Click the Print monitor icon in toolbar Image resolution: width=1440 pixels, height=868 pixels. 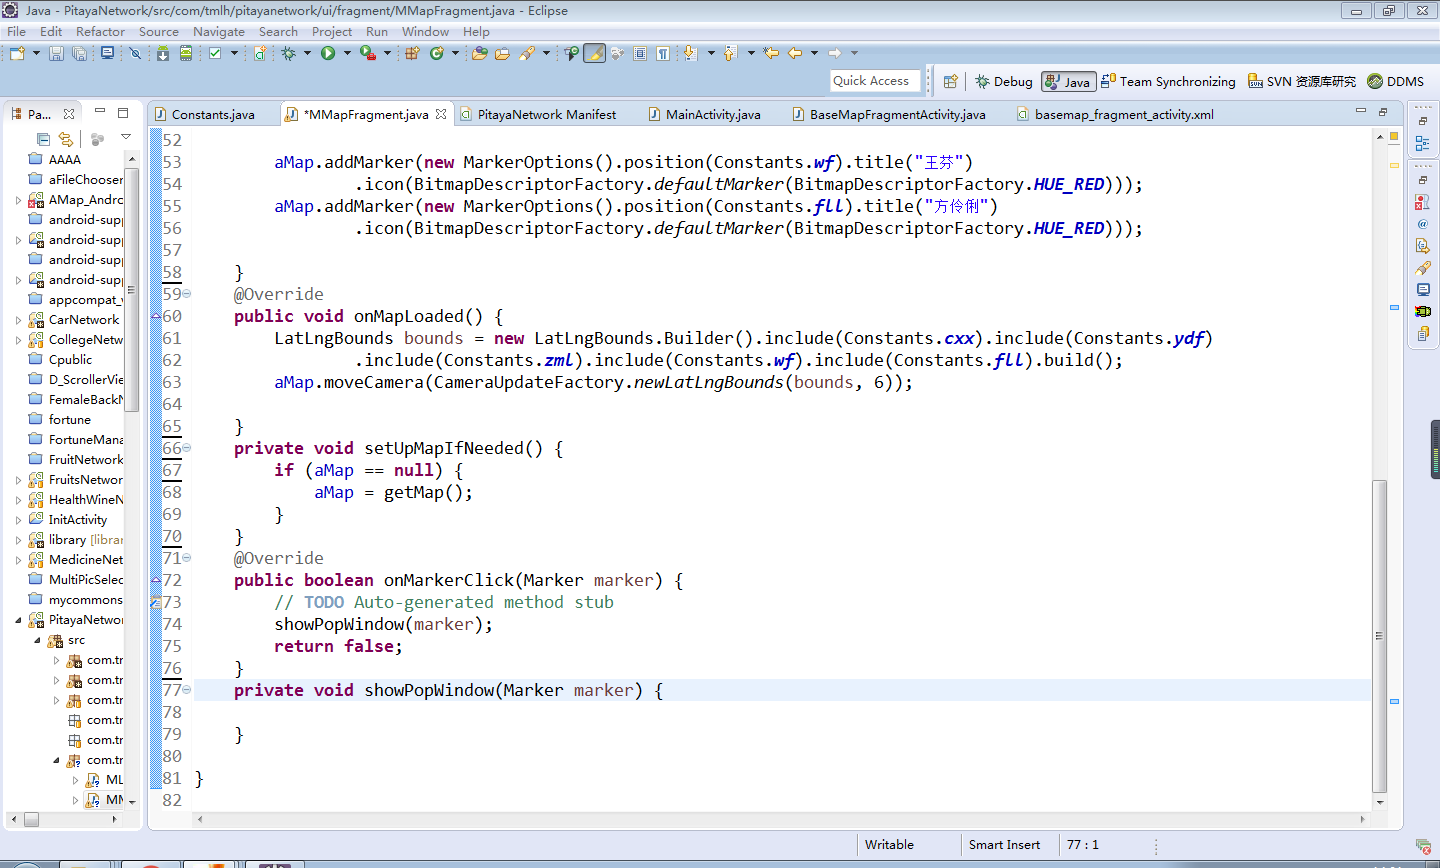107,53
